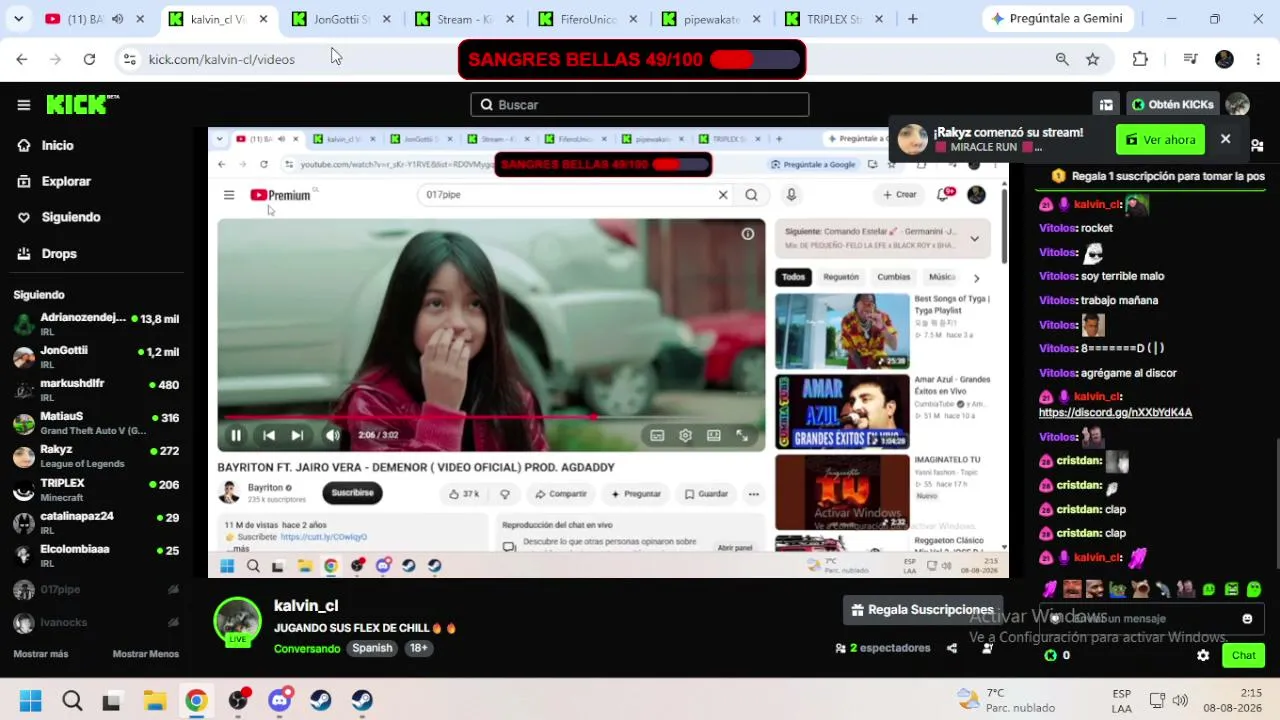
Task: Open Chrome extensions puzzle icon
Action: click(x=1140, y=59)
